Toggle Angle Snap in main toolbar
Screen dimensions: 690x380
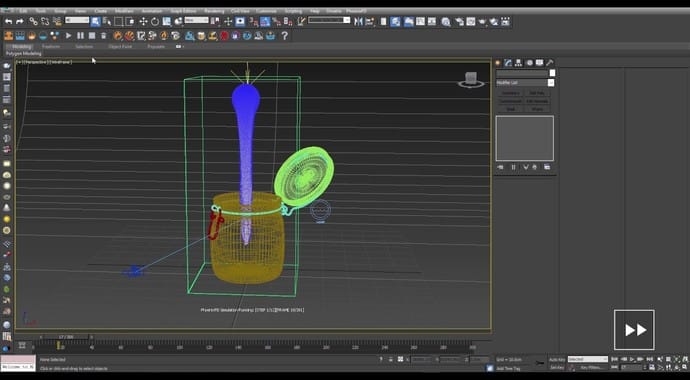pyautogui.click(x=264, y=21)
